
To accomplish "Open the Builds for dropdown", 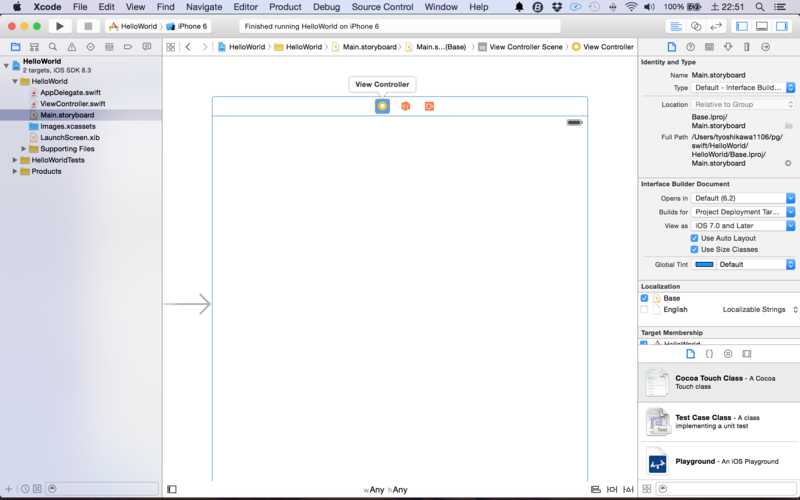I will pyautogui.click(x=743, y=212).
